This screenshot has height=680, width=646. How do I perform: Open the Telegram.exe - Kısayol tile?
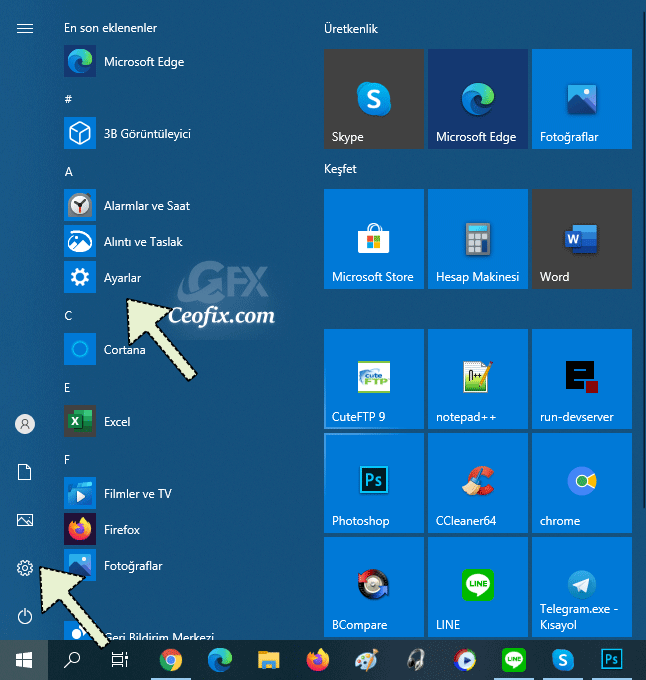click(x=582, y=587)
